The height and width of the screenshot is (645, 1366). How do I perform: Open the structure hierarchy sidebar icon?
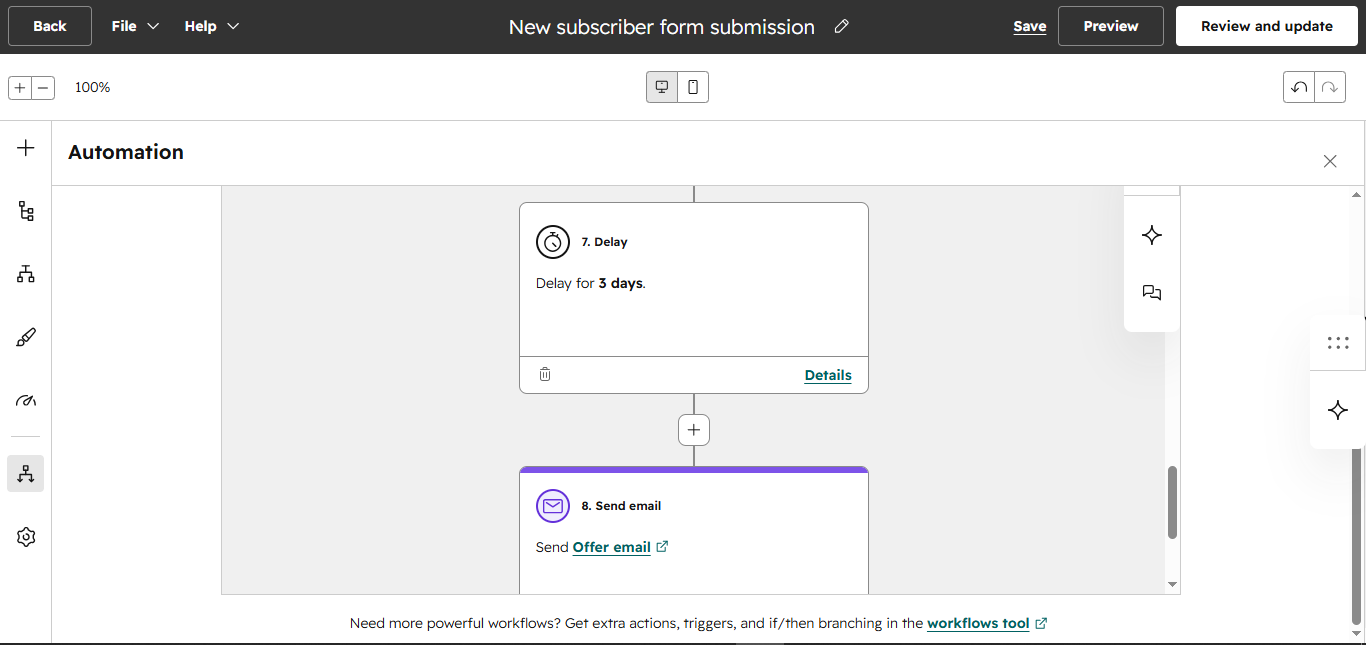click(26, 274)
